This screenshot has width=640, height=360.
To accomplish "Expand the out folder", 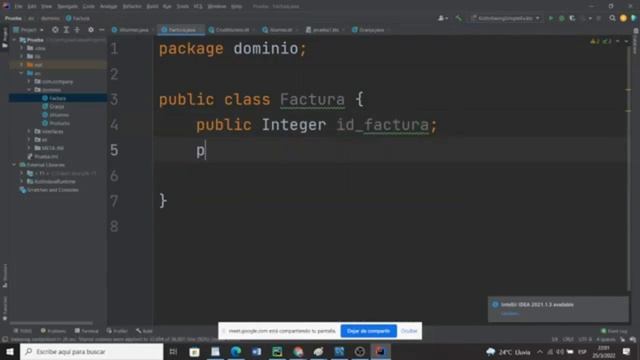I will click(22, 64).
